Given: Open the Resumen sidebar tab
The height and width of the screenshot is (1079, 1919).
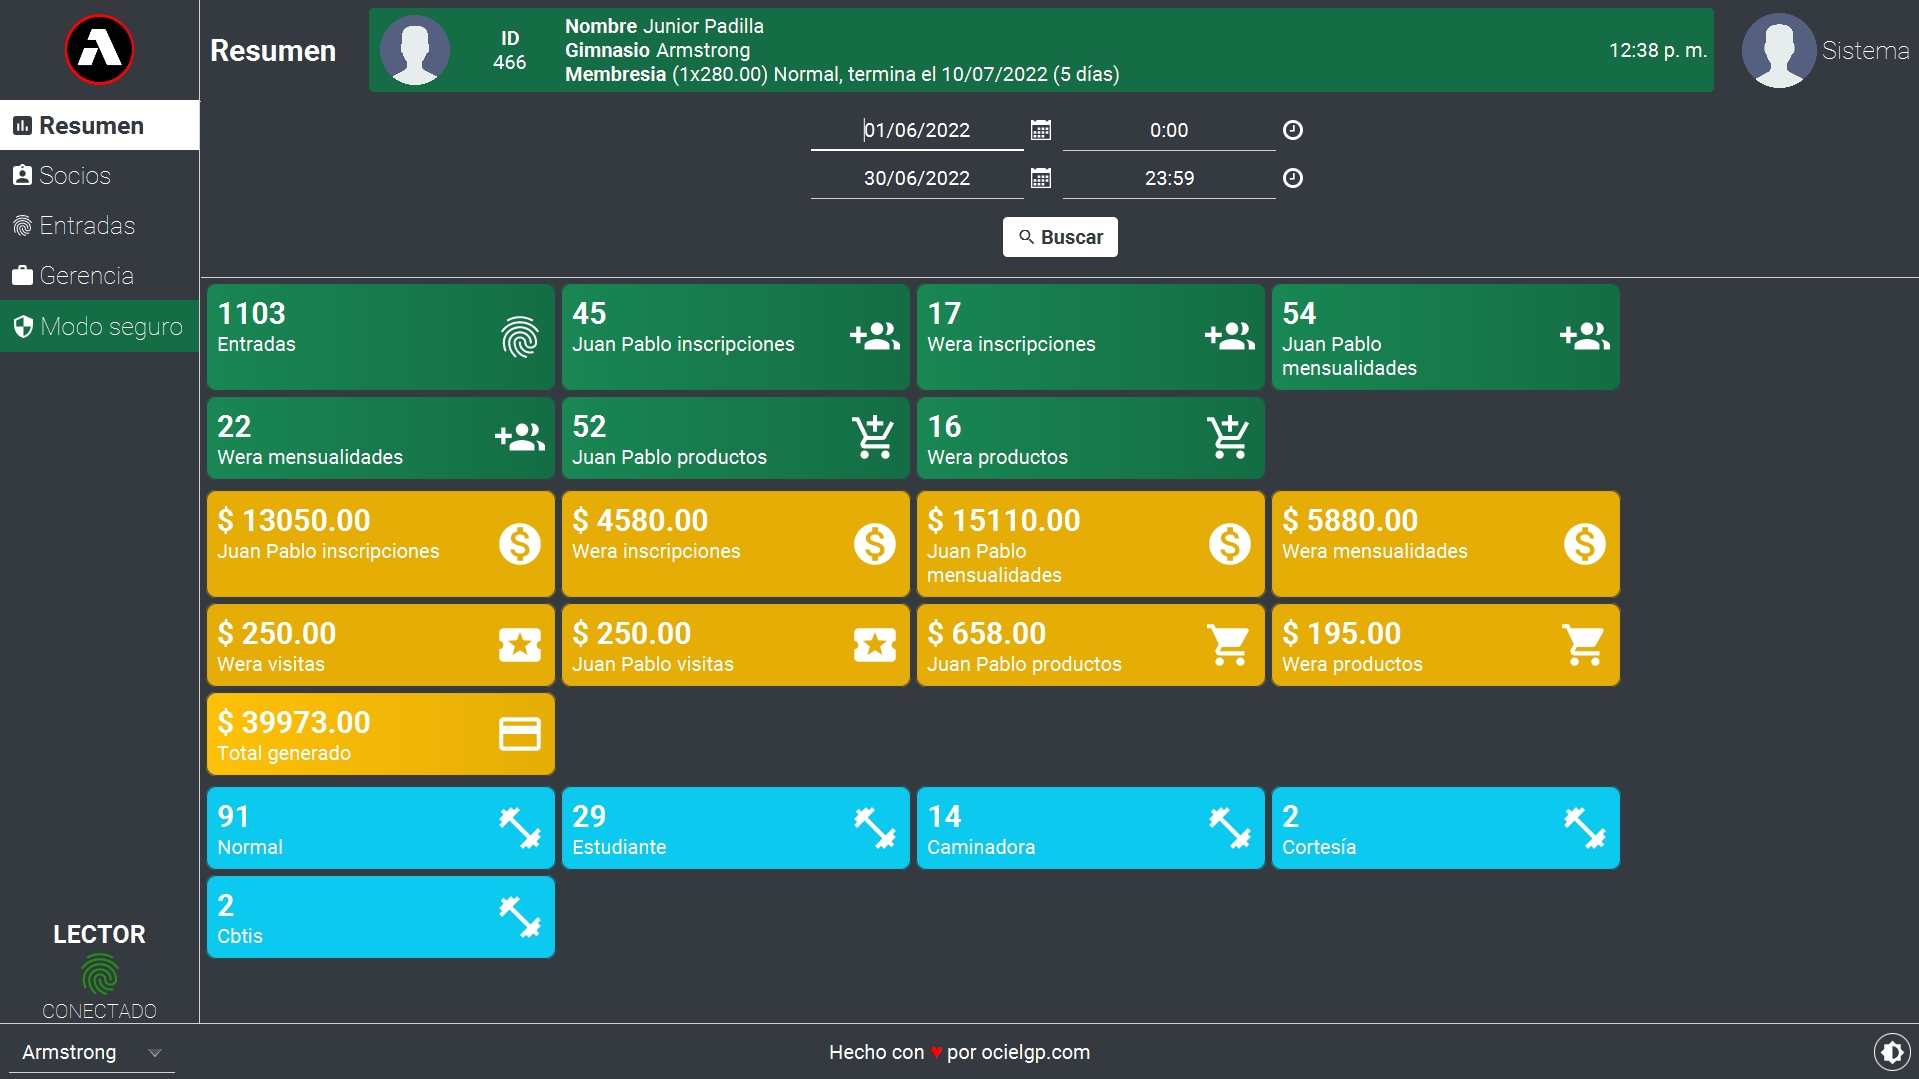Looking at the screenshot, I should click(x=99, y=125).
